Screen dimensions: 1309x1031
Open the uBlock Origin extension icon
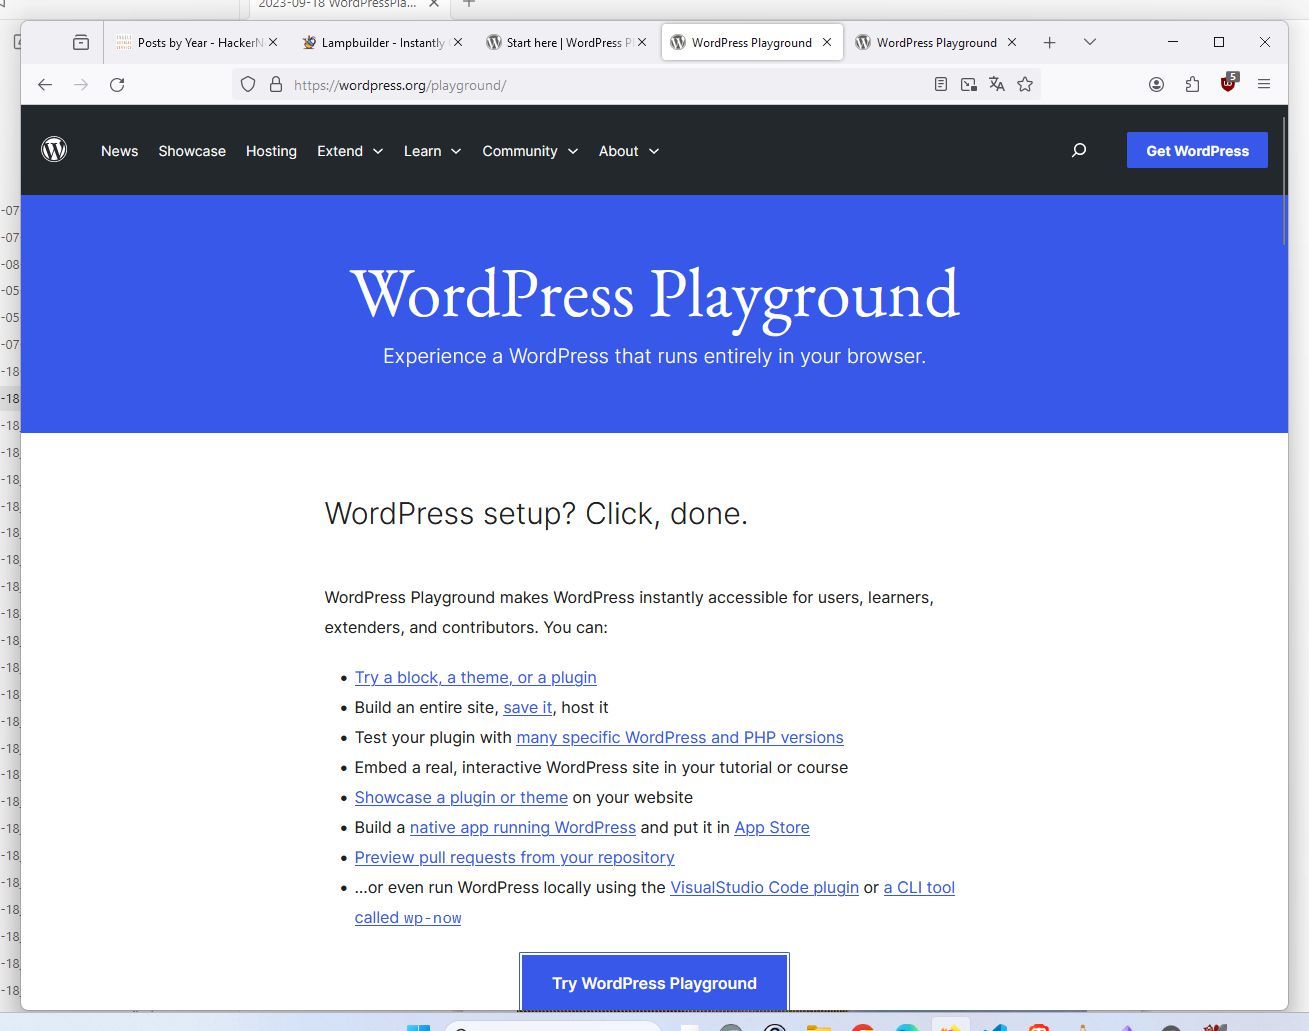(1228, 84)
